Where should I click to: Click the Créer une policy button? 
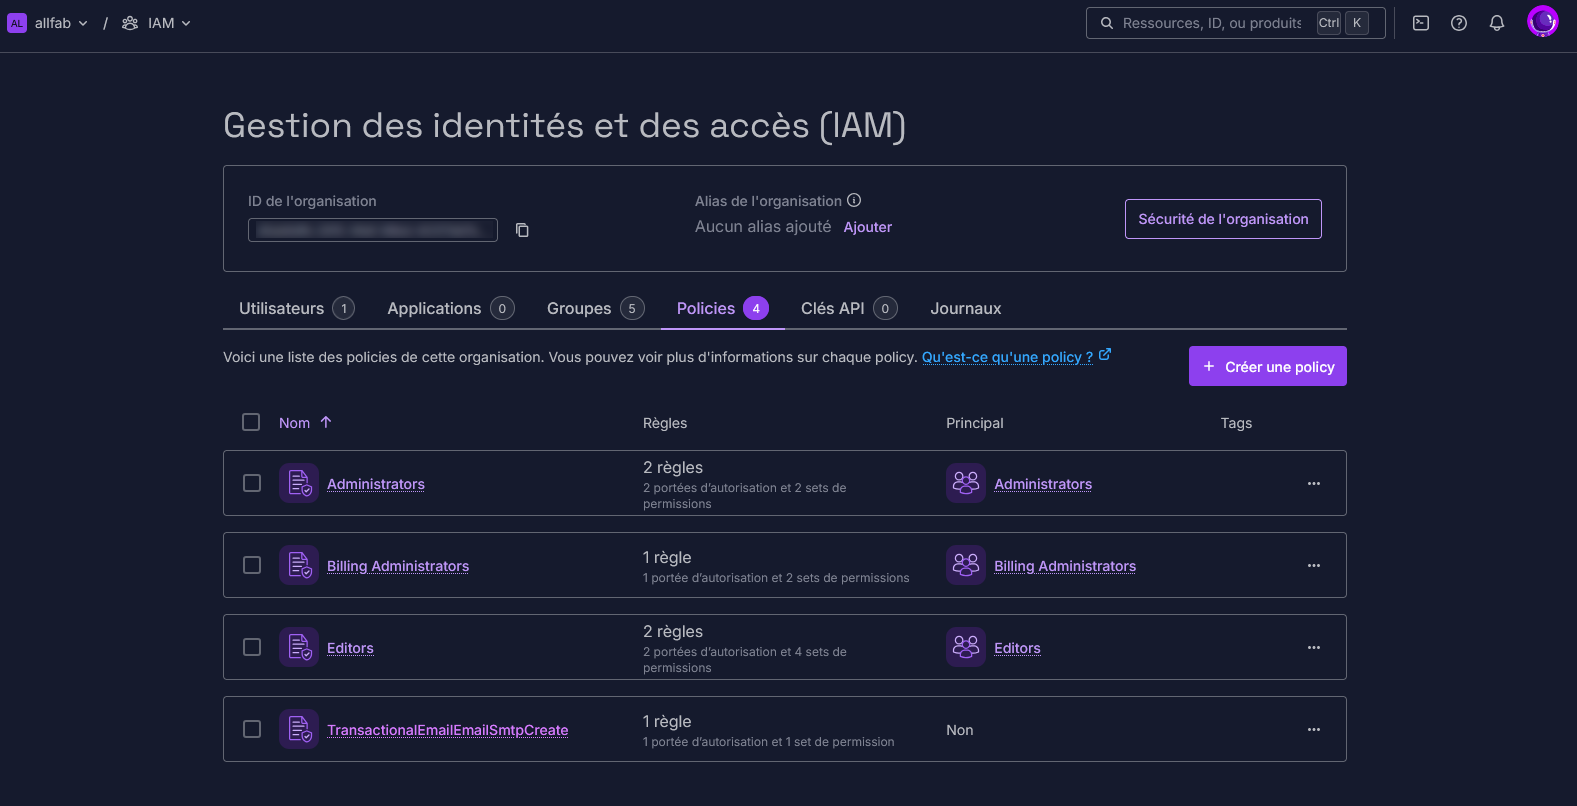[x=1268, y=366]
